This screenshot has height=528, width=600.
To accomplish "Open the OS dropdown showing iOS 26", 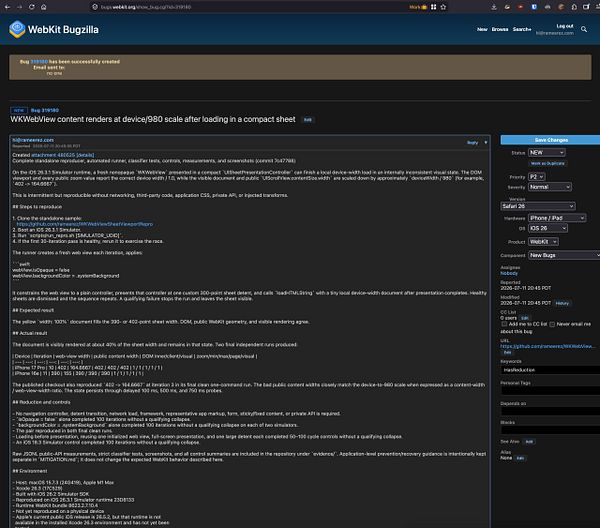I will pyautogui.click(x=548, y=228).
